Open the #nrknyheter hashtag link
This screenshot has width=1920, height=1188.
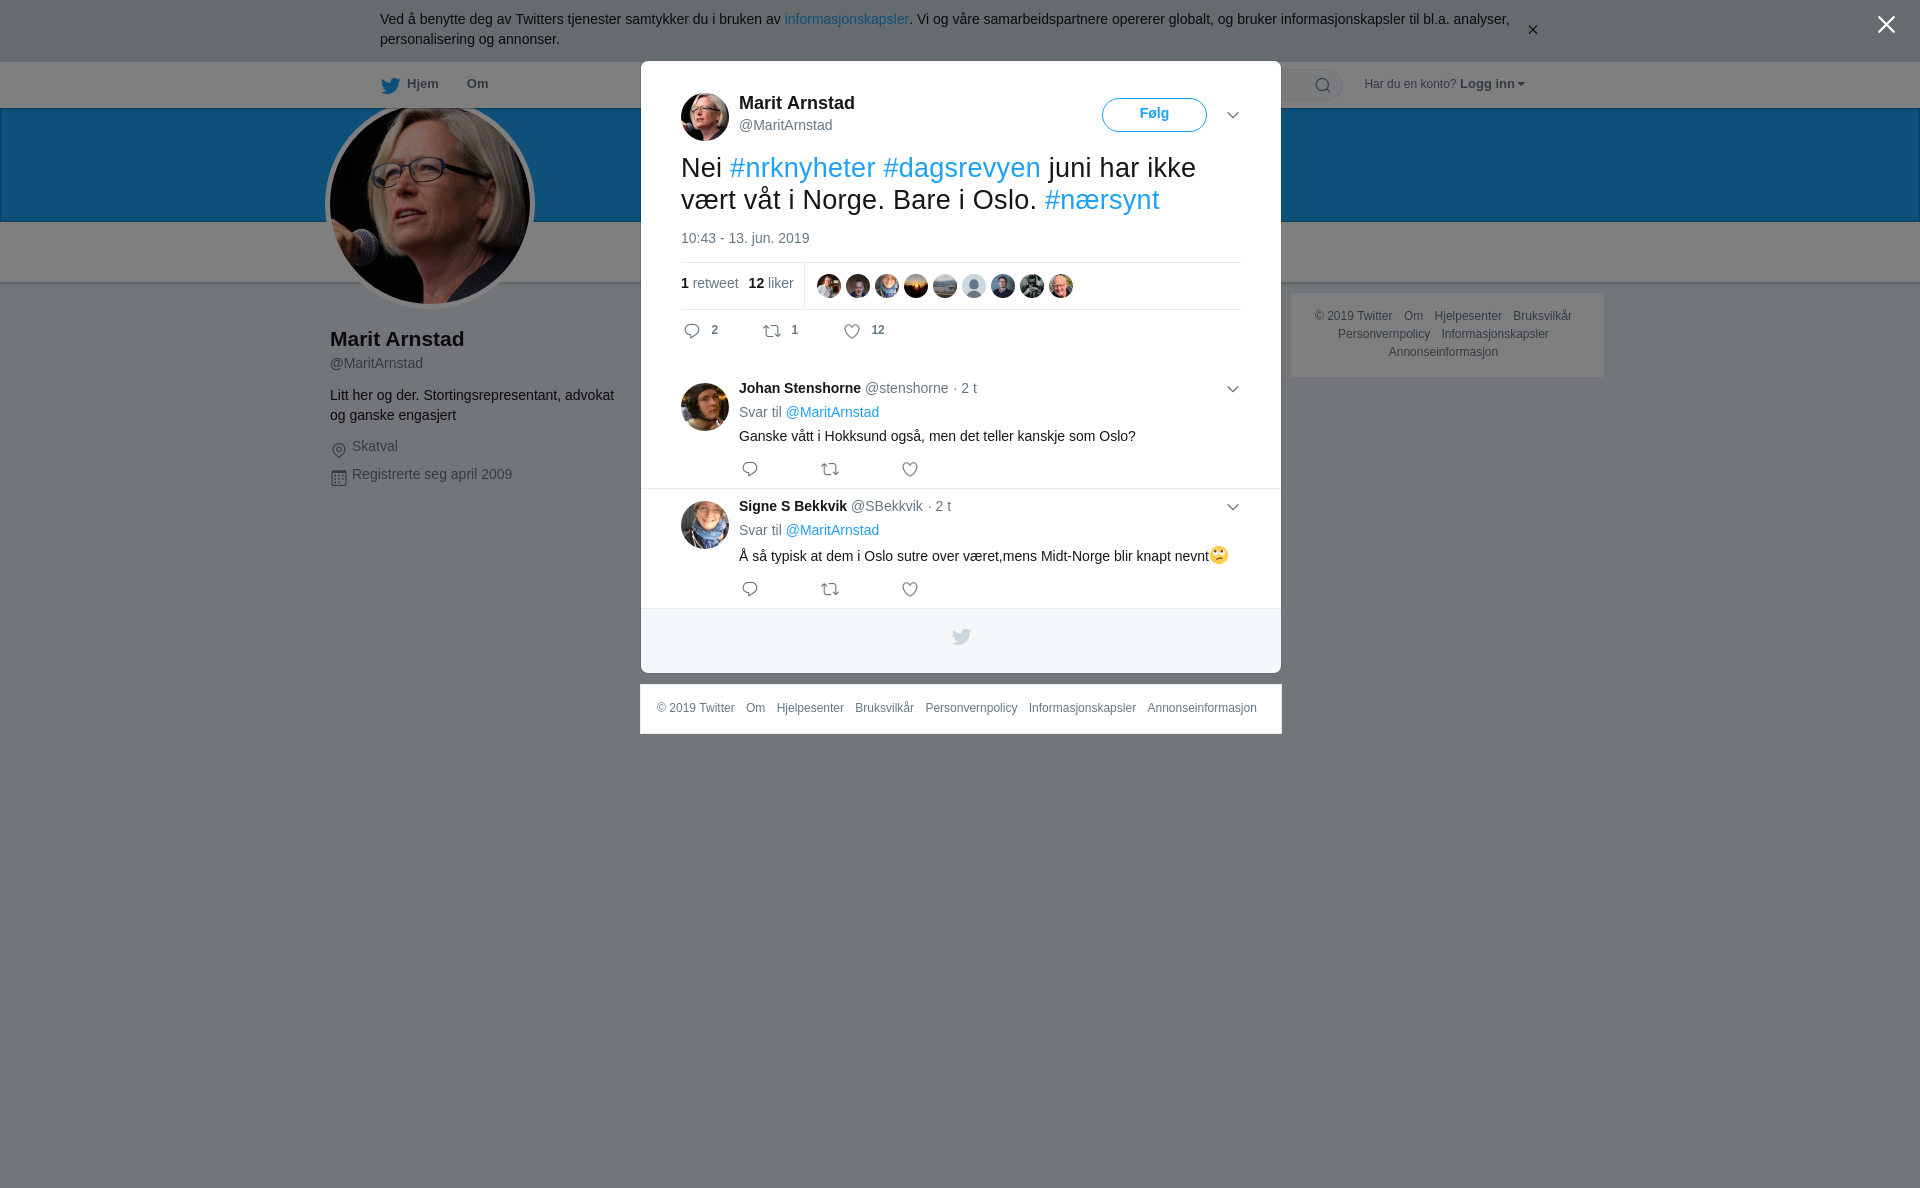point(803,168)
